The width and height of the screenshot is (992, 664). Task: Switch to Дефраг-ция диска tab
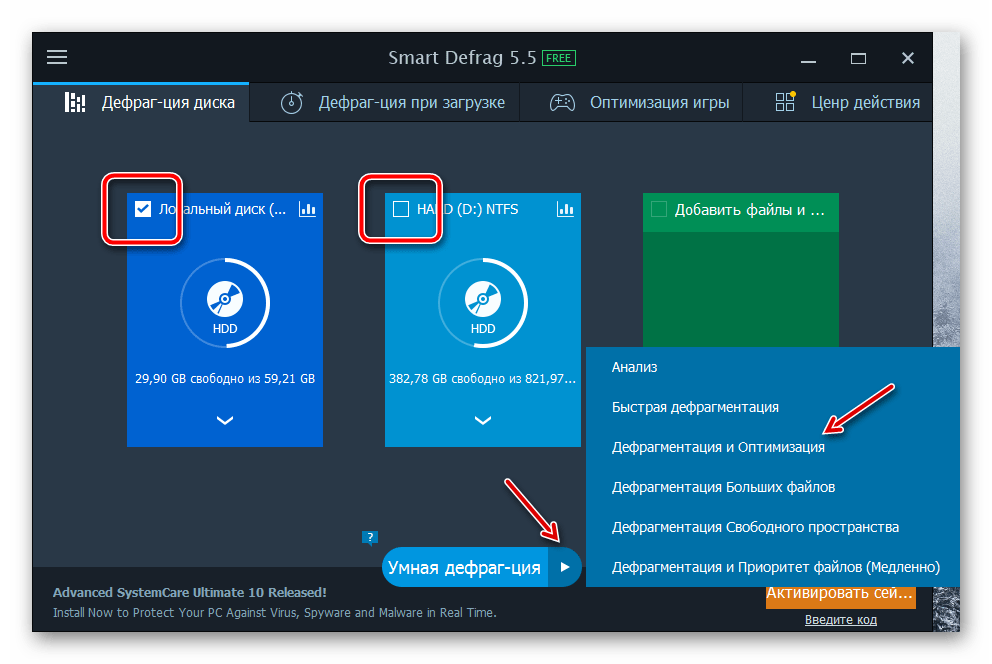[141, 102]
